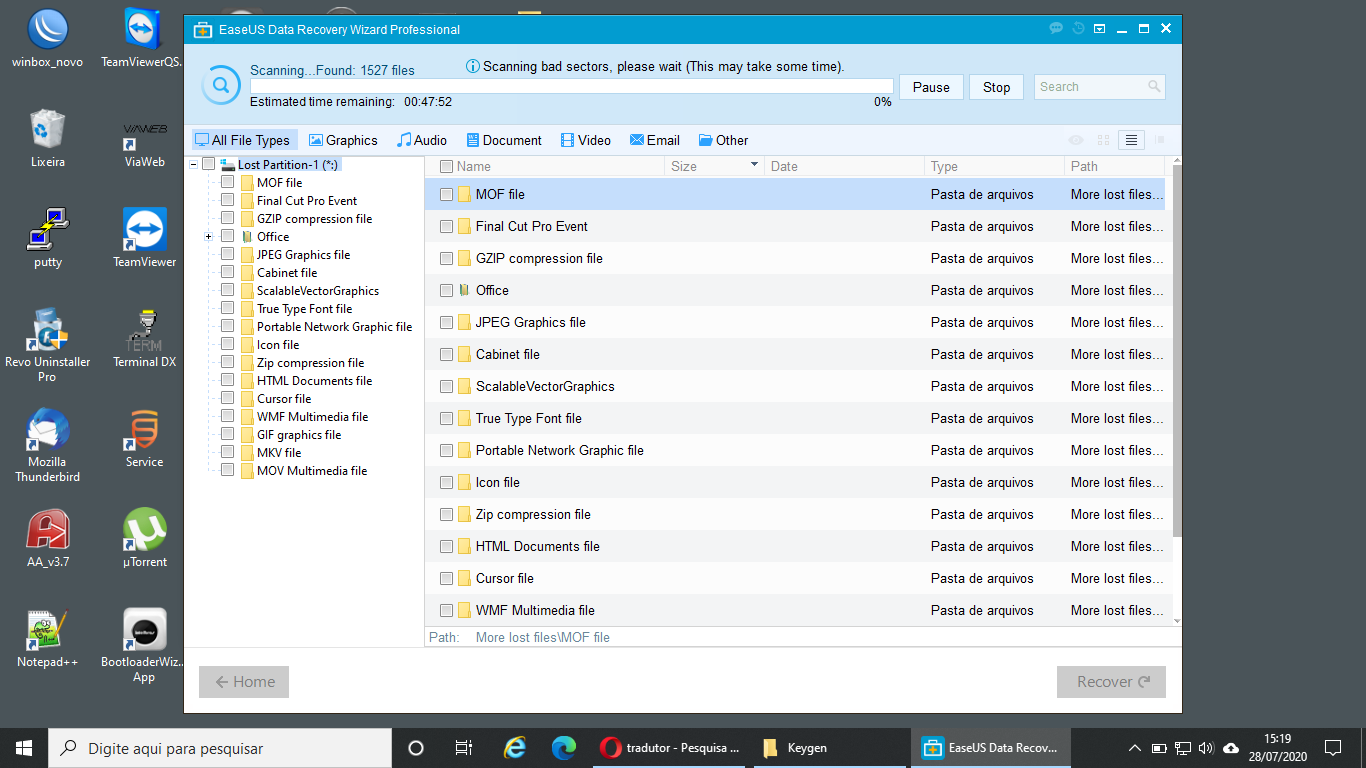Click the MOF file folder icon in list
Viewport: 1366px width, 768px height.
464,194
